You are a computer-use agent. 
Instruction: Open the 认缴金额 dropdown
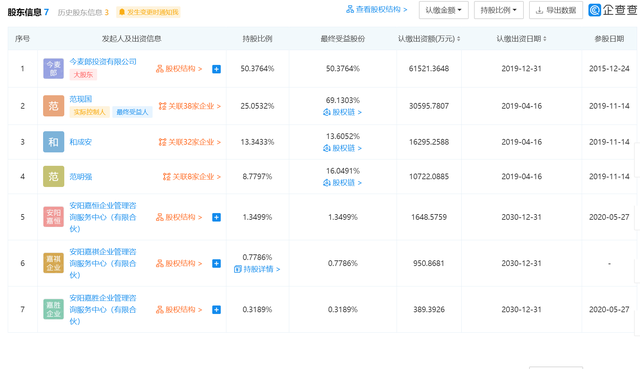tap(444, 10)
